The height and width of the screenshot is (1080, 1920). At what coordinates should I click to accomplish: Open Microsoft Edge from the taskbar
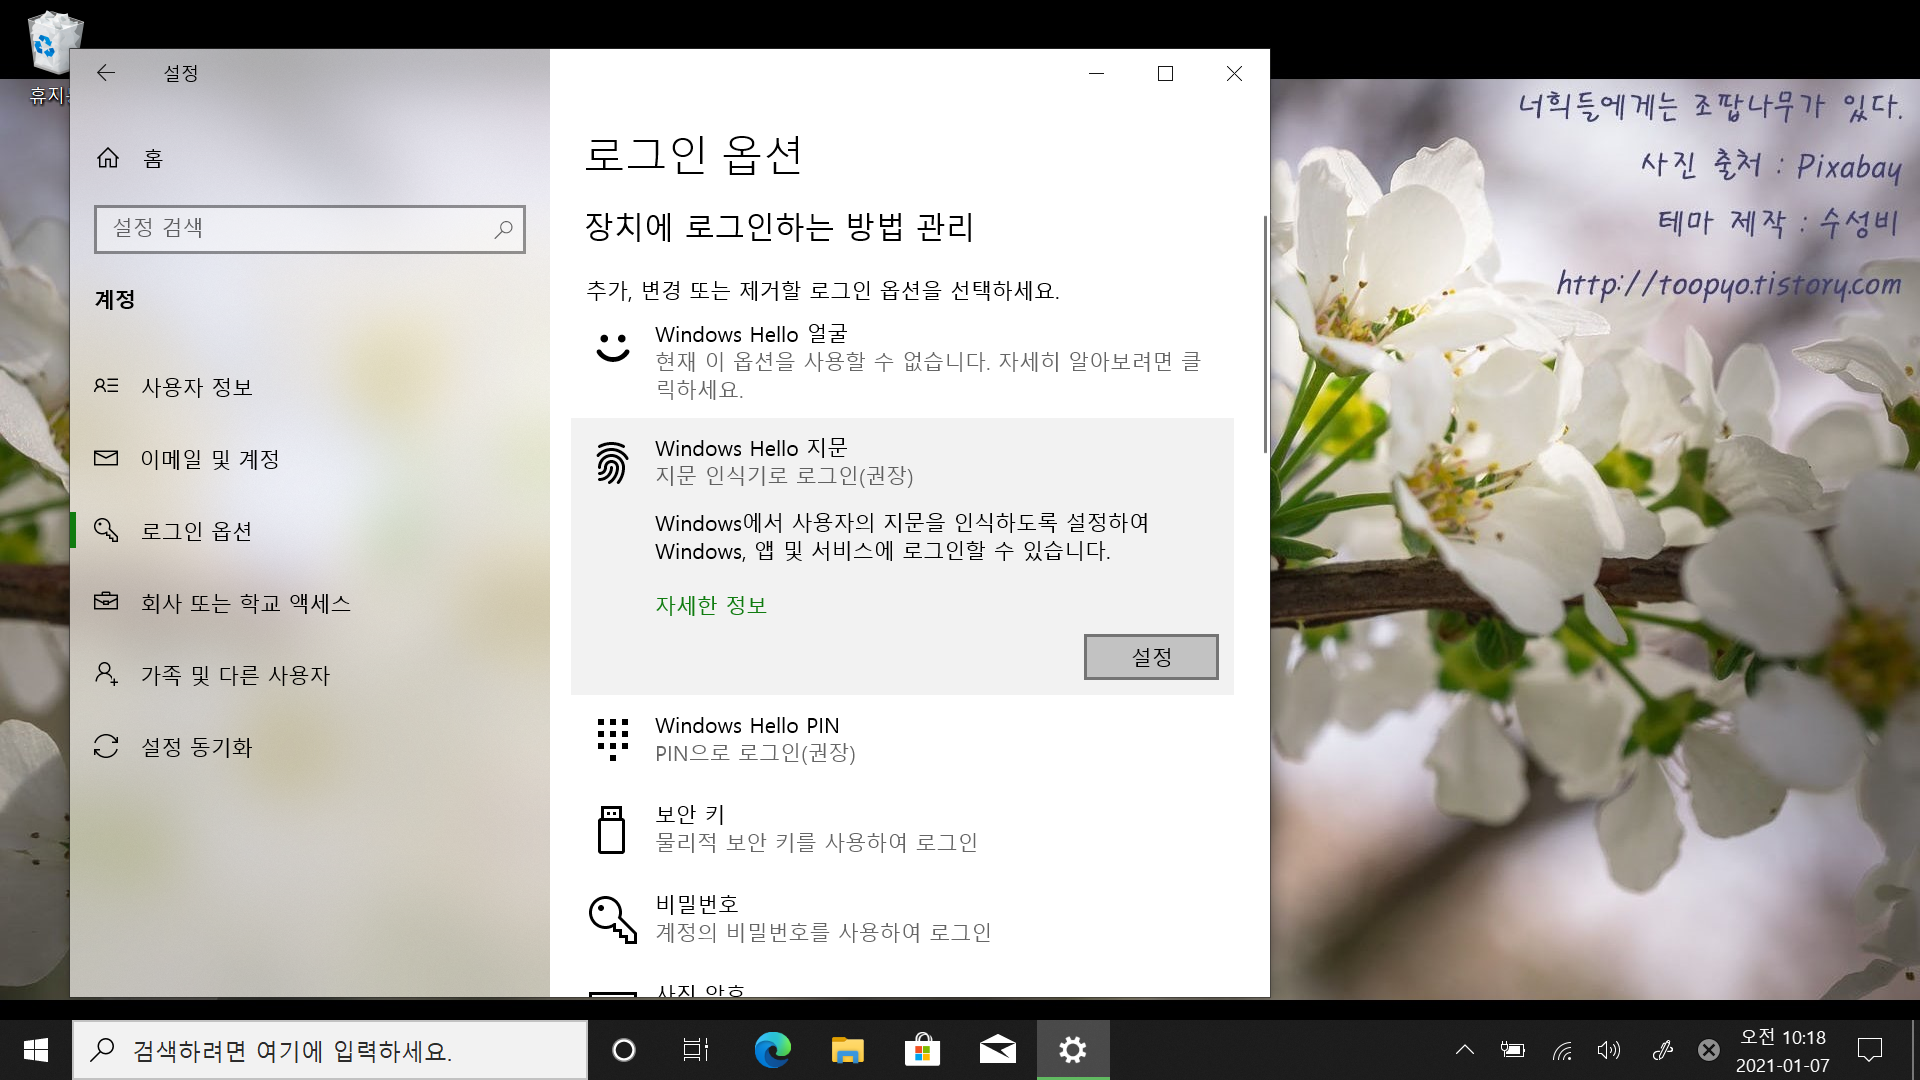(x=772, y=1050)
